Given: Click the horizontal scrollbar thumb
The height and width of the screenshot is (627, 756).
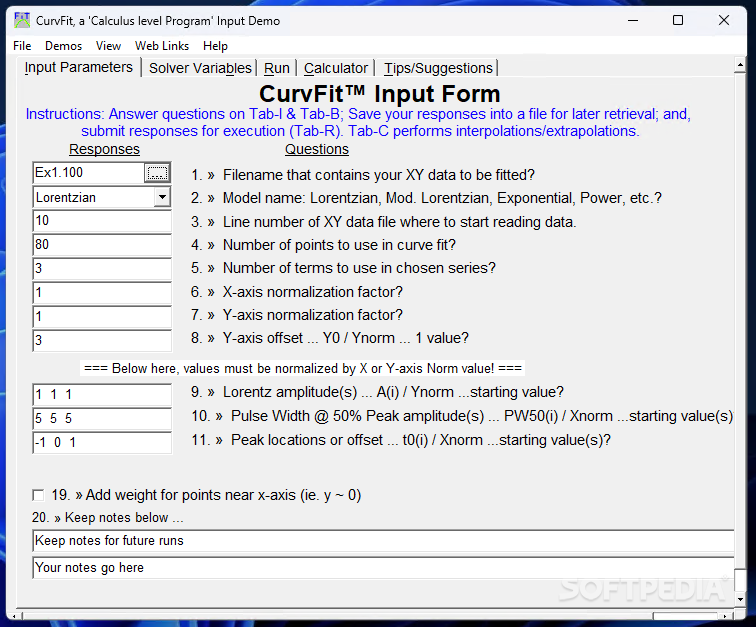Looking at the screenshot, I should tap(685, 616).
